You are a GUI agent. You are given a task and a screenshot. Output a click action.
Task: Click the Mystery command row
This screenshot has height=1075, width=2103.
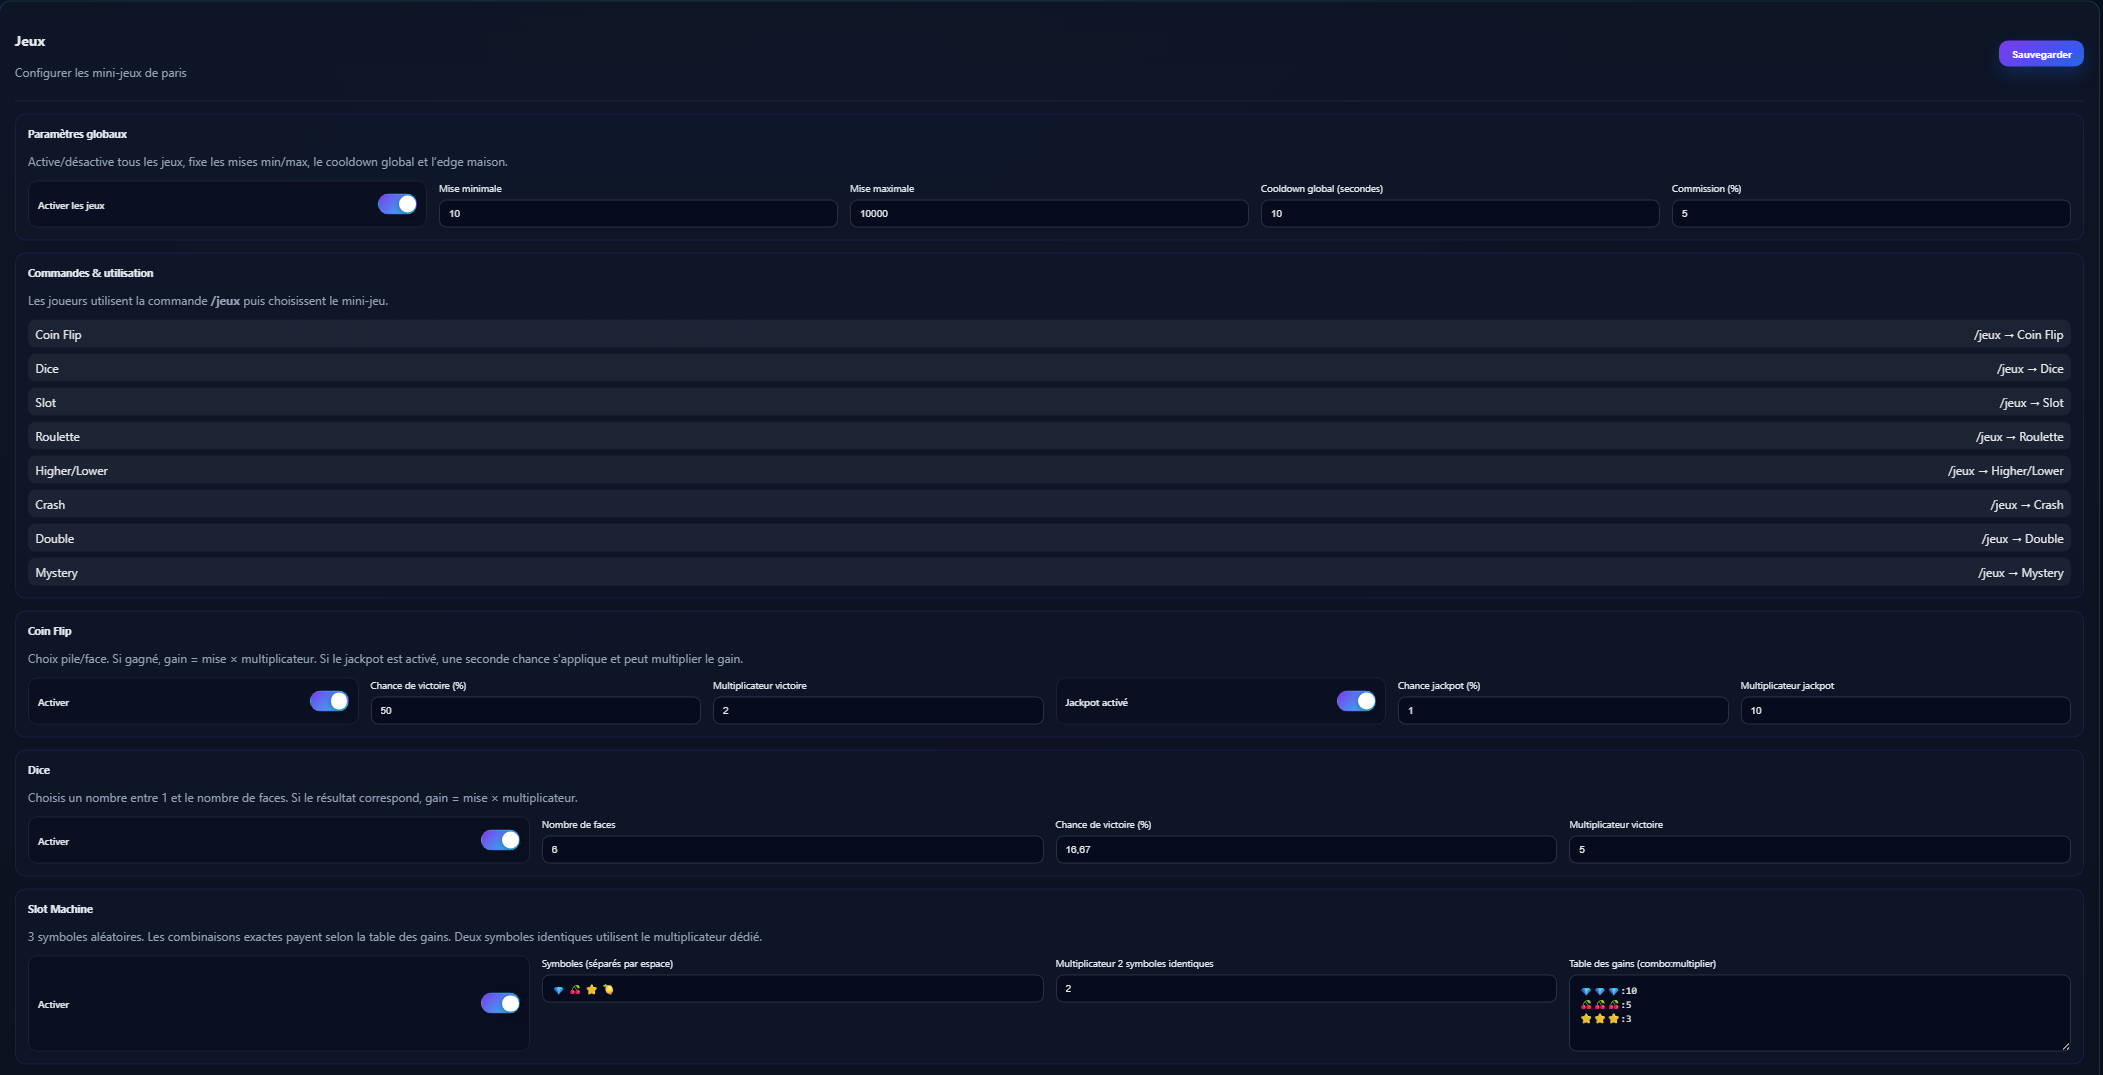1048,573
